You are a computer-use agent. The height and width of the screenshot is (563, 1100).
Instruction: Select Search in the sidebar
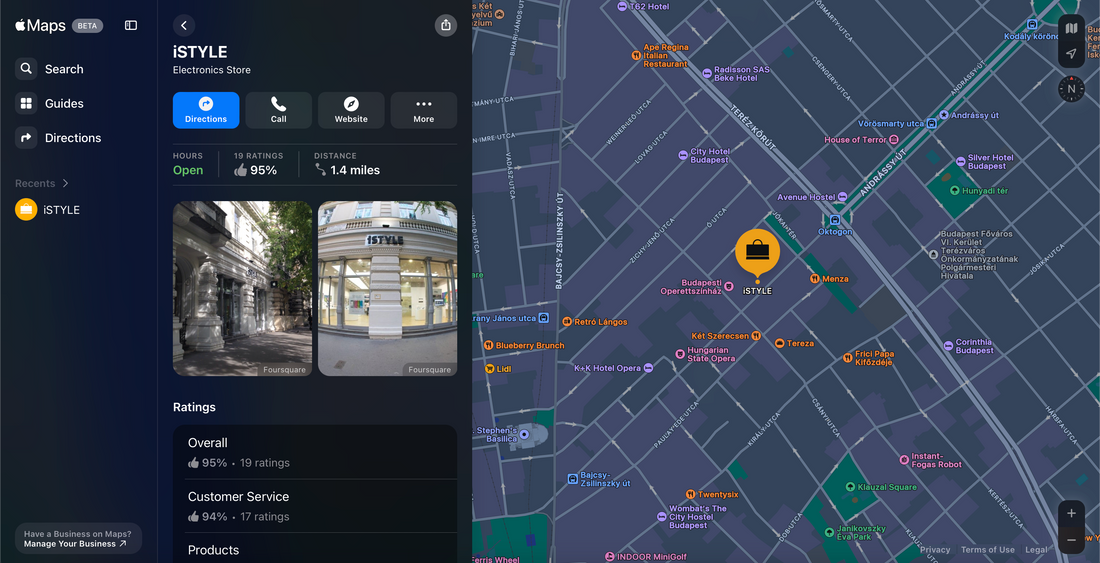click(63, 69)
